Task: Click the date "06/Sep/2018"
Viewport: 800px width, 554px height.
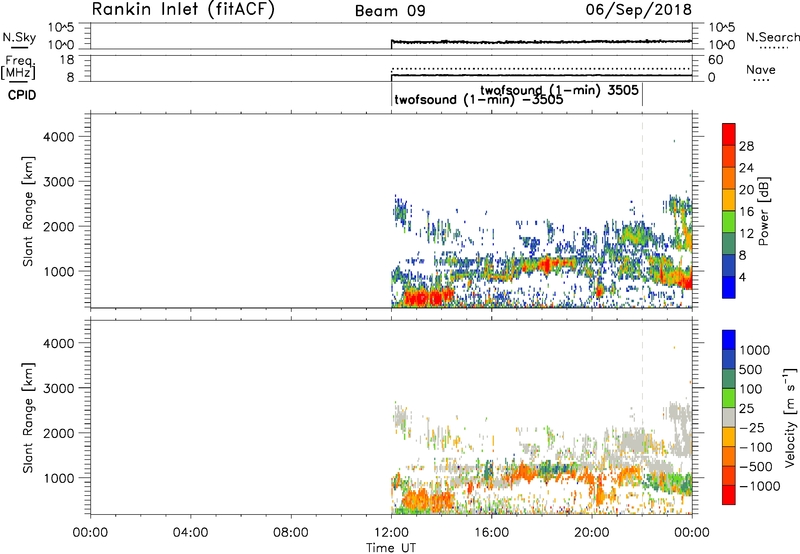Action: 638,9
